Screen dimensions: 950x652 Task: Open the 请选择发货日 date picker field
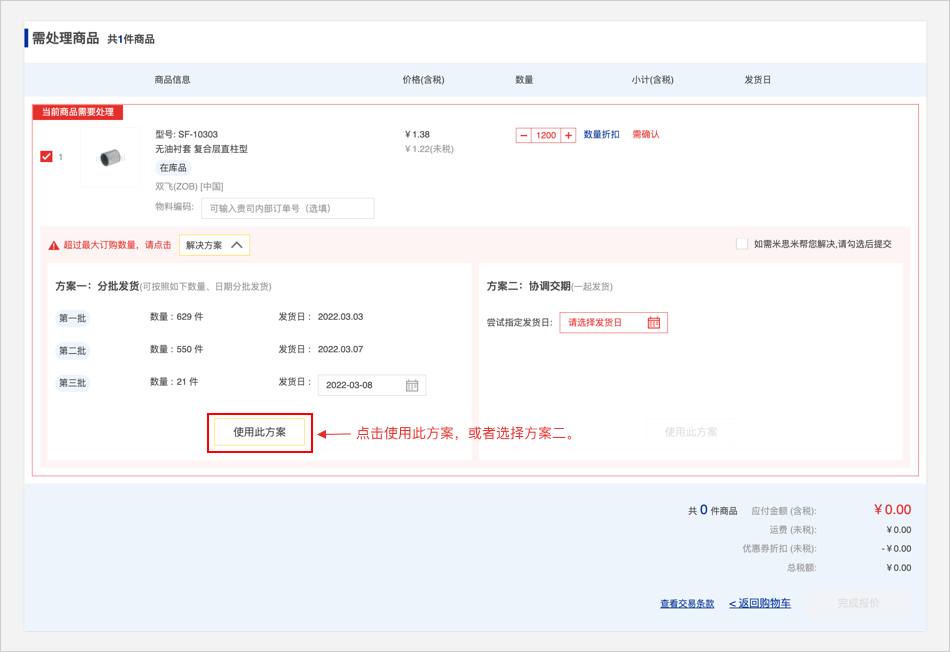point(604,322)
